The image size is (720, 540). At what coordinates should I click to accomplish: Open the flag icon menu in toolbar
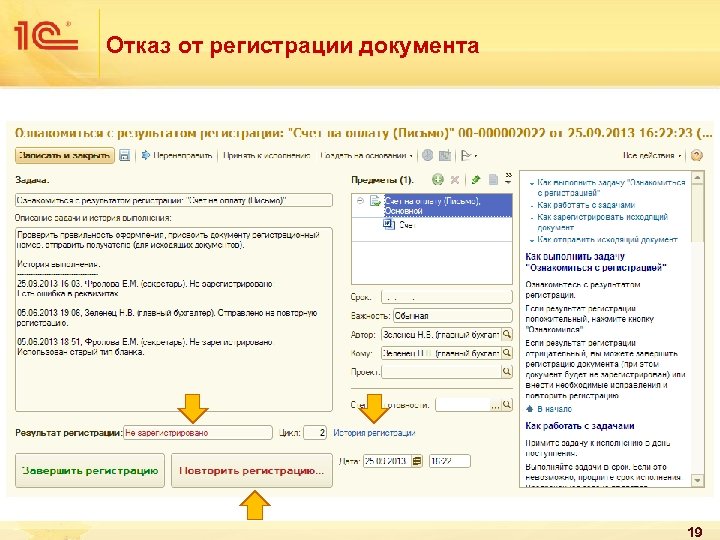tap(469, 156)
